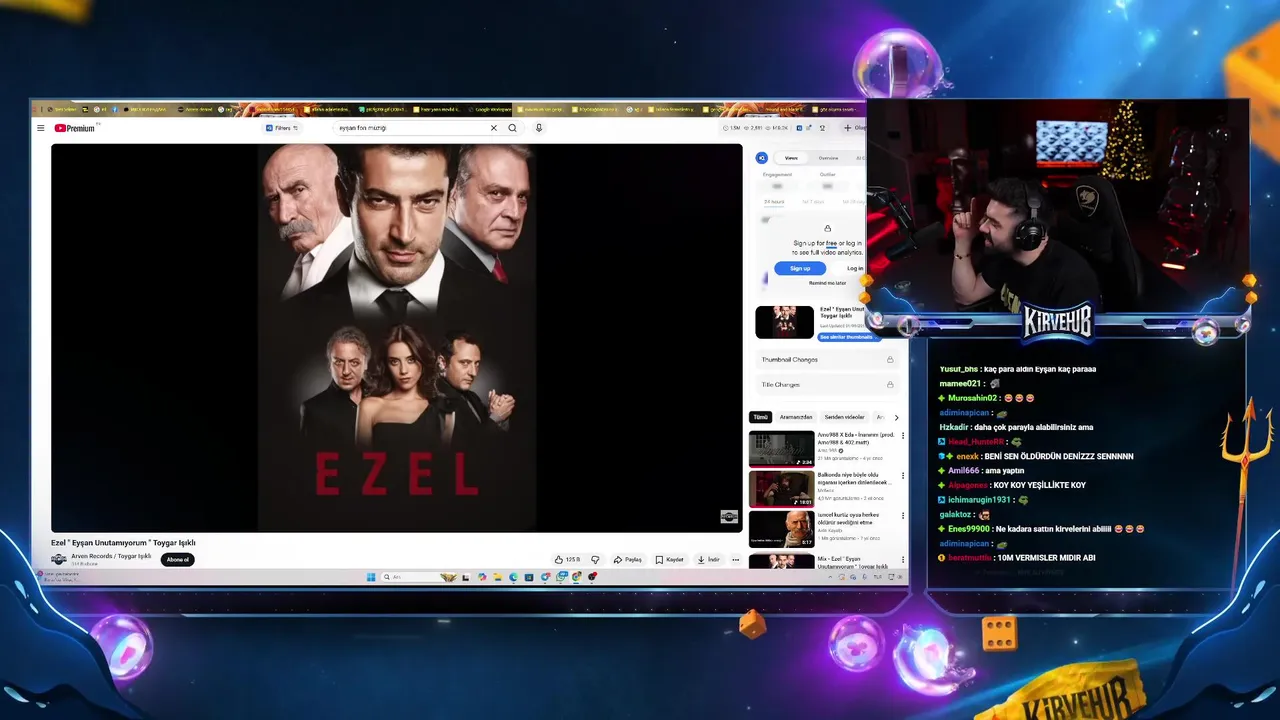
Task: Expand the locked Thumbnail Changes row
Action: coord(827,359)
